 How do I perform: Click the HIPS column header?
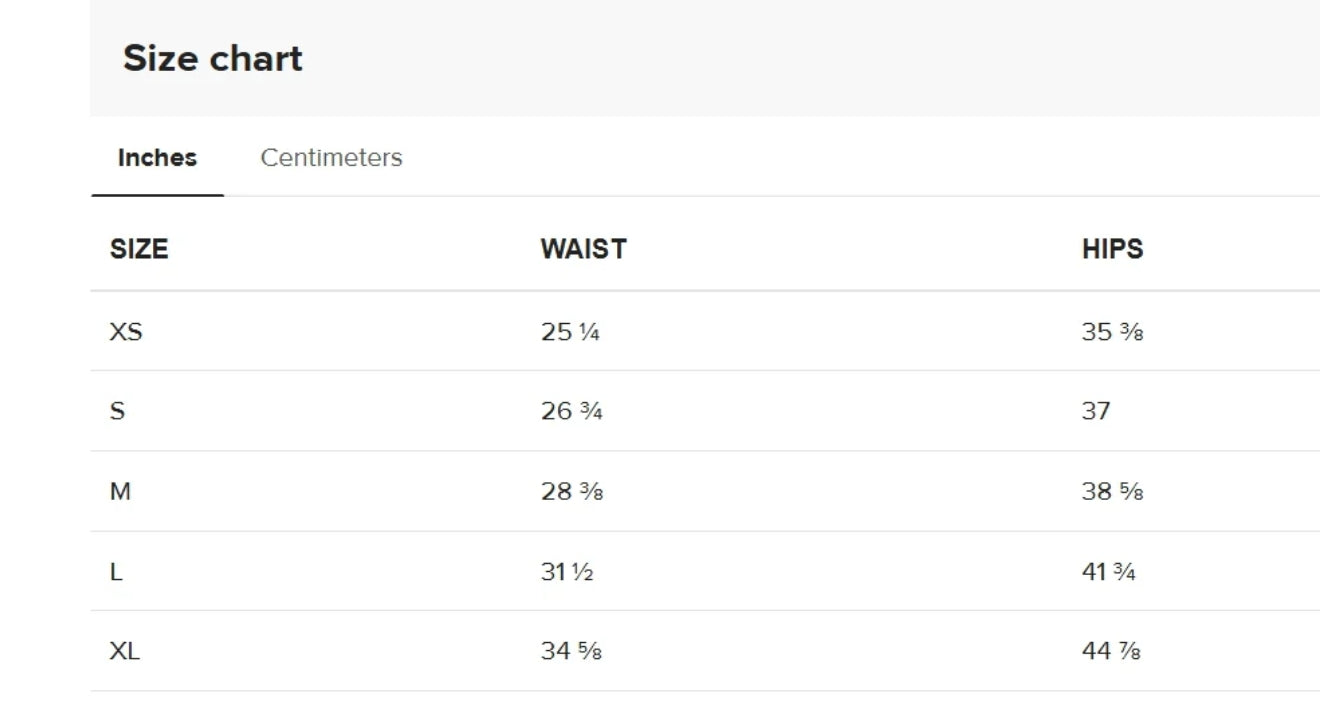1112,249
